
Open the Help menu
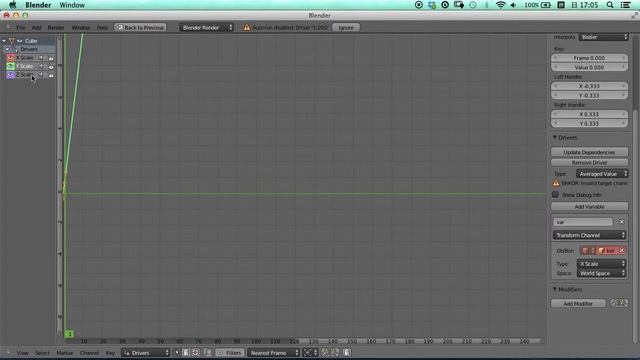tap(102, 28)
